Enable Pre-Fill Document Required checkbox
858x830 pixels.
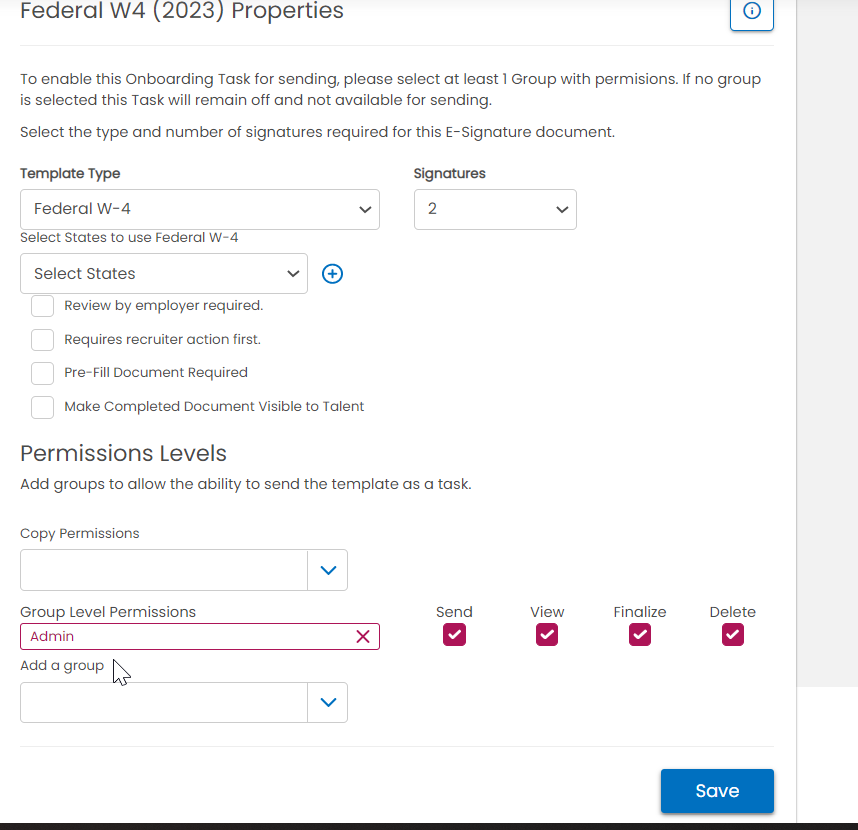[42, 373]
